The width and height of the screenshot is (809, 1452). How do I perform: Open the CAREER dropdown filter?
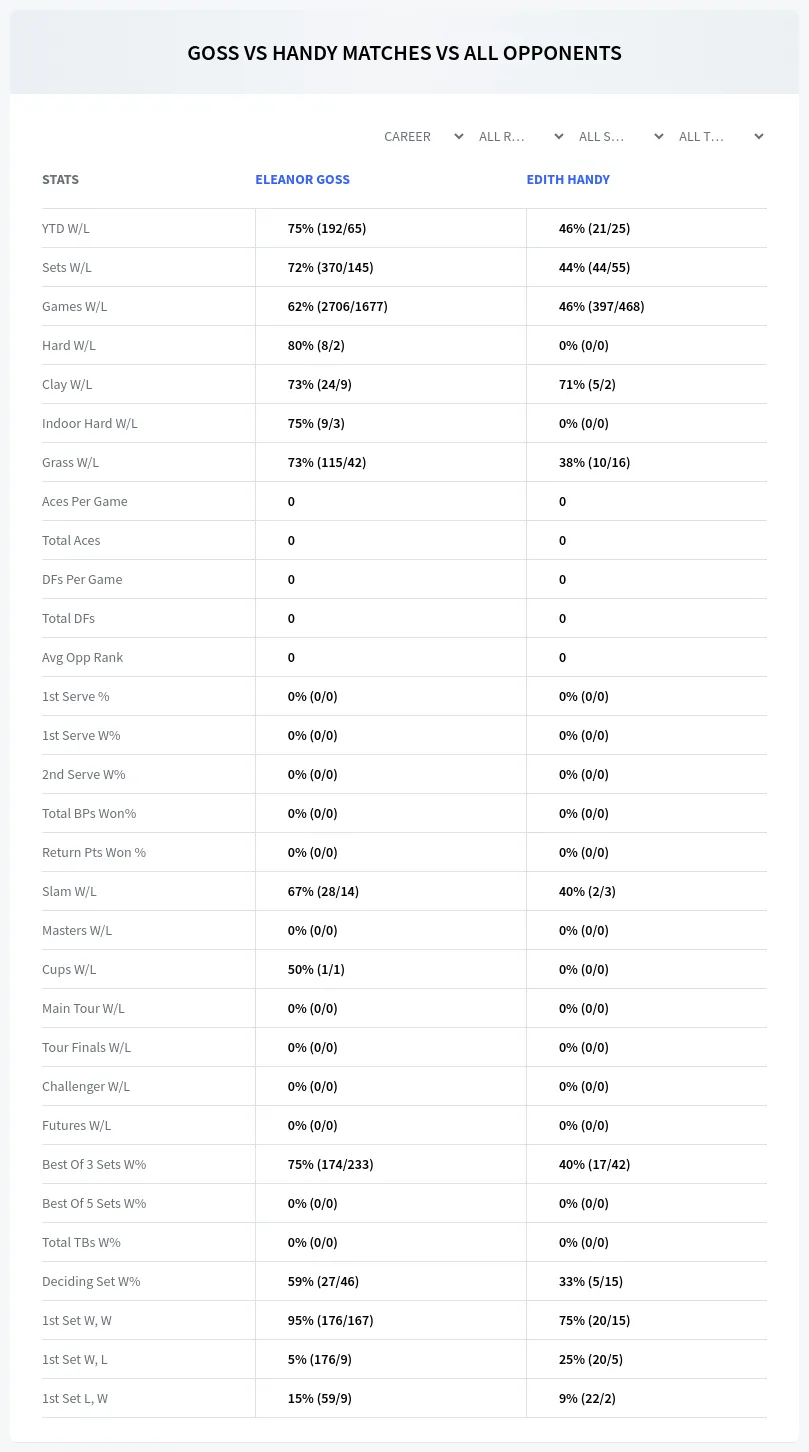(x=421, y=136)
